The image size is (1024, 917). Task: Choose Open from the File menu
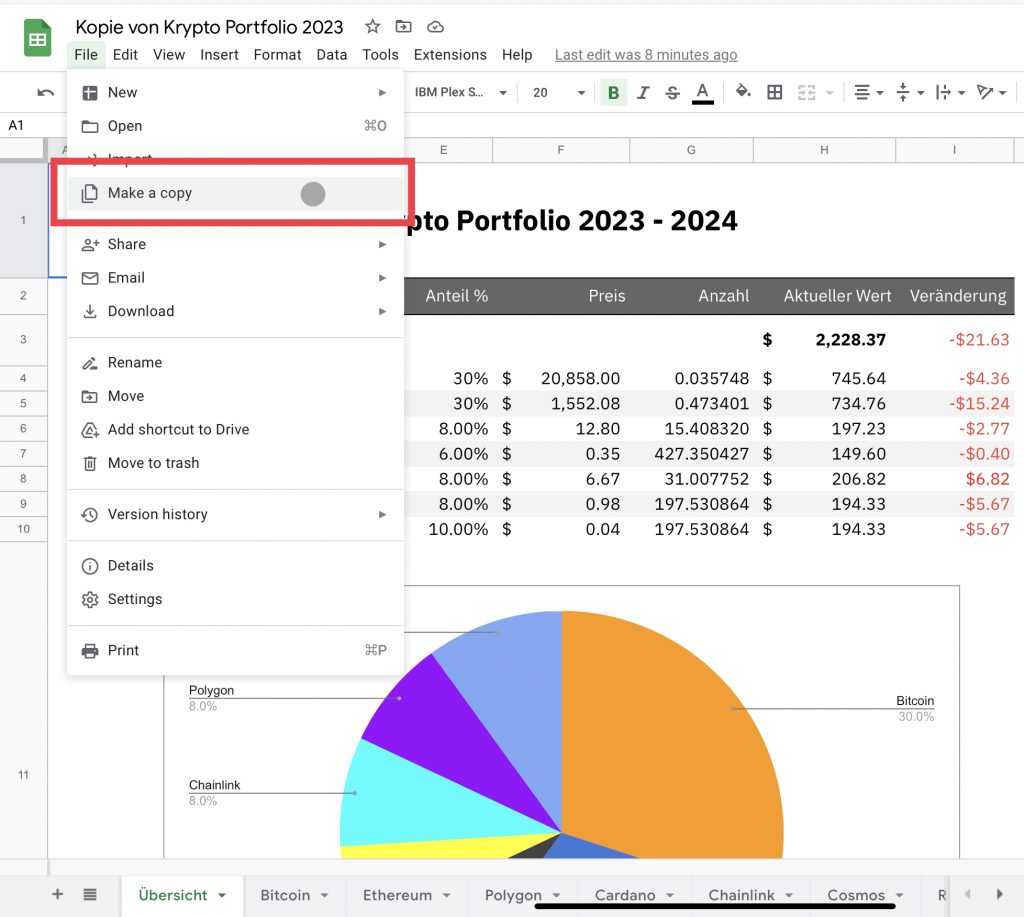tap(235, 126)
